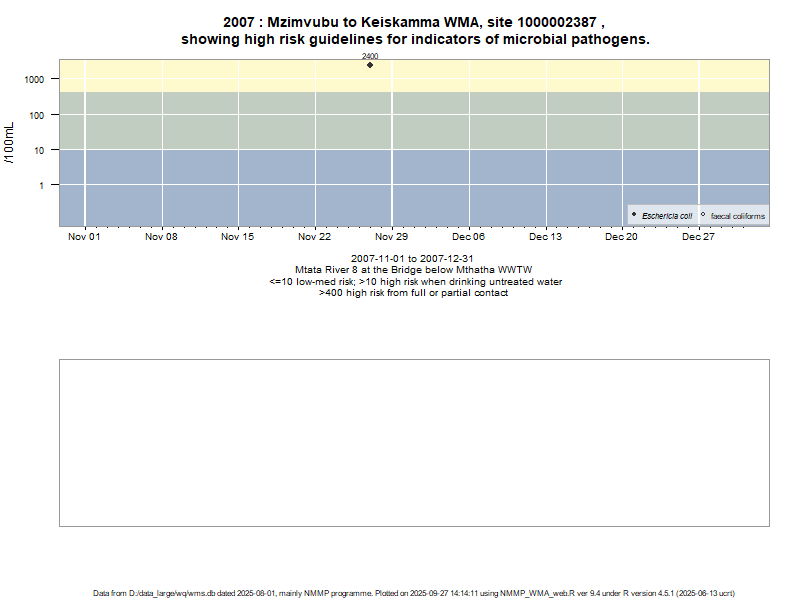
Task: Click the 'faecal coliforms' legend text
Action: (738, 216)
